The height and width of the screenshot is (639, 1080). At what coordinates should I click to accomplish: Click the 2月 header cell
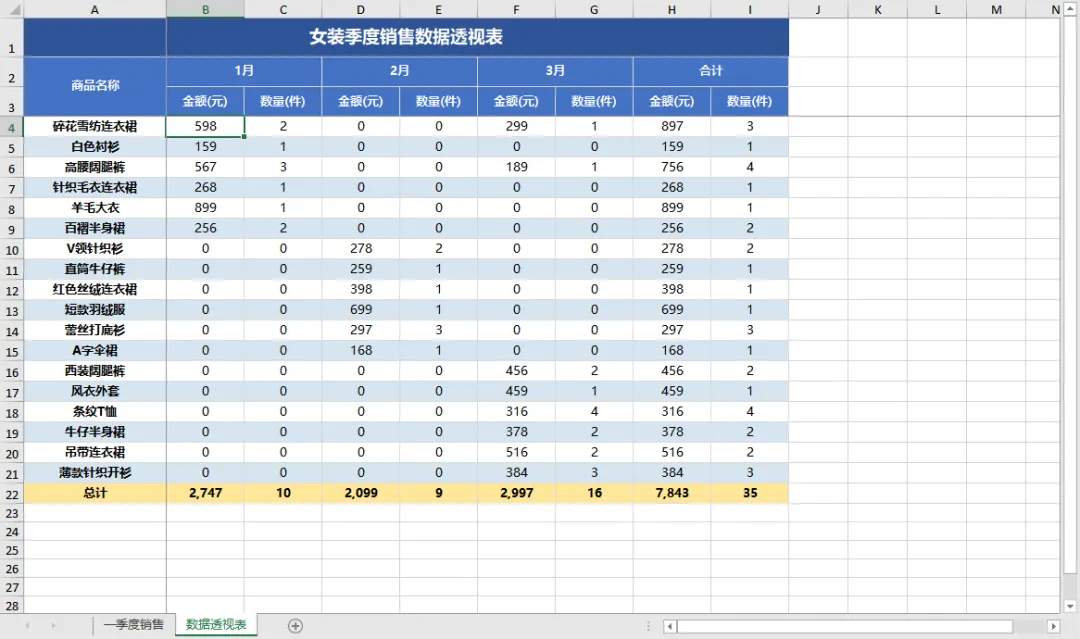[x=399, y=71]
